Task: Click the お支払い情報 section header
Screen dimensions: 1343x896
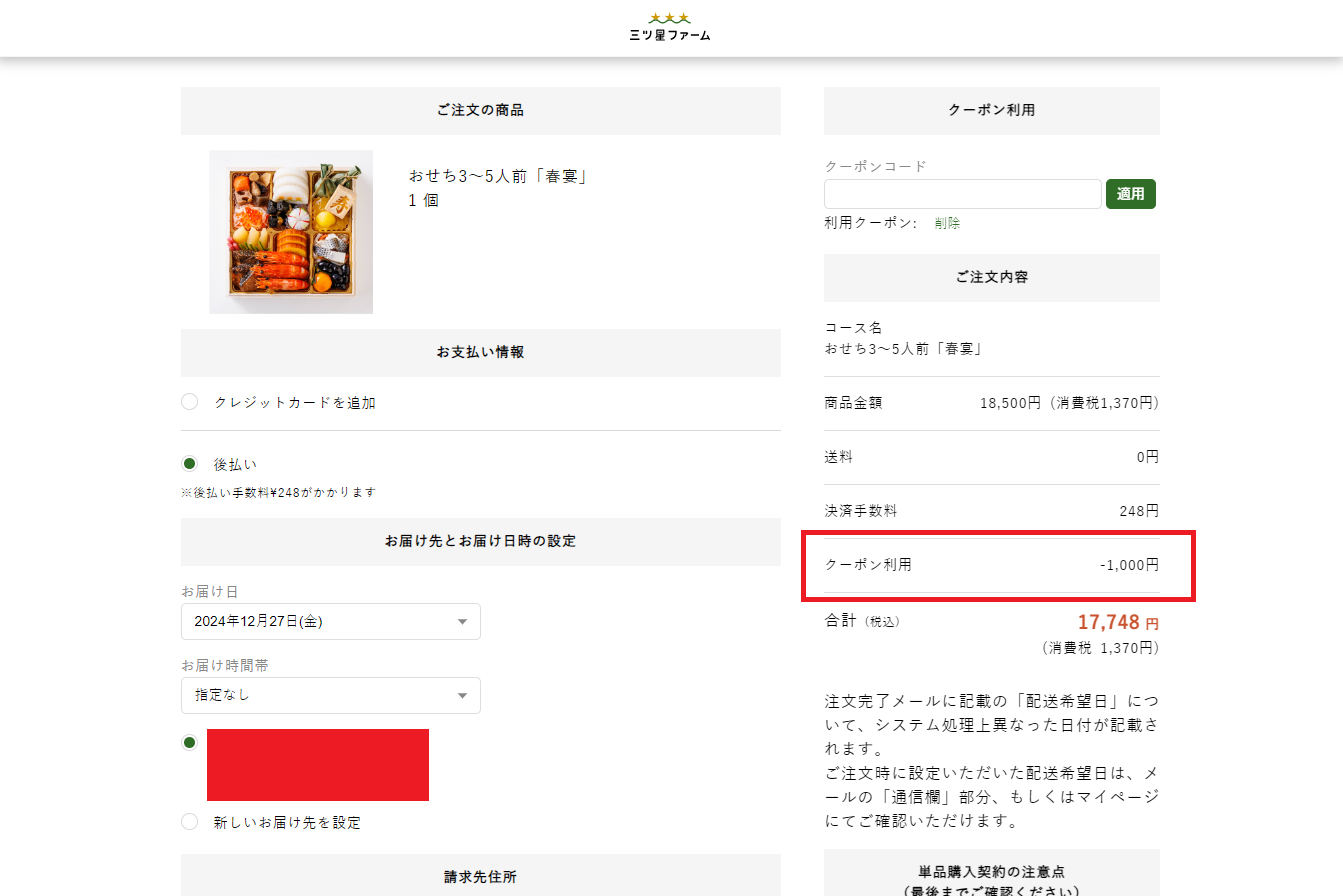Action: 481,352
